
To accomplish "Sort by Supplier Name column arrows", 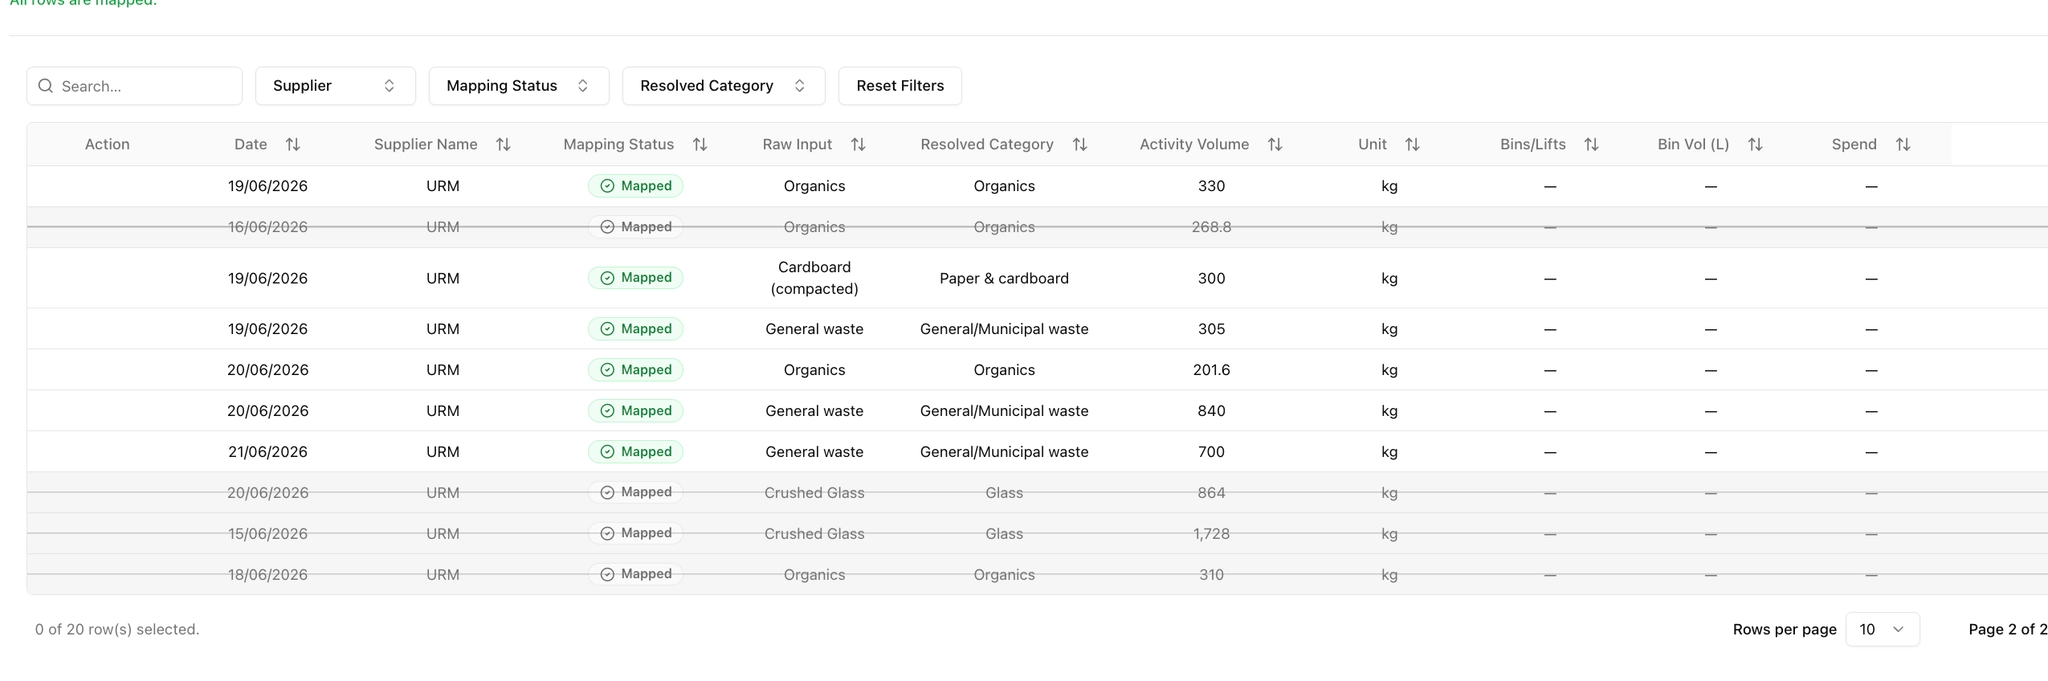I will pyautogui.click(x=503, y=144).
